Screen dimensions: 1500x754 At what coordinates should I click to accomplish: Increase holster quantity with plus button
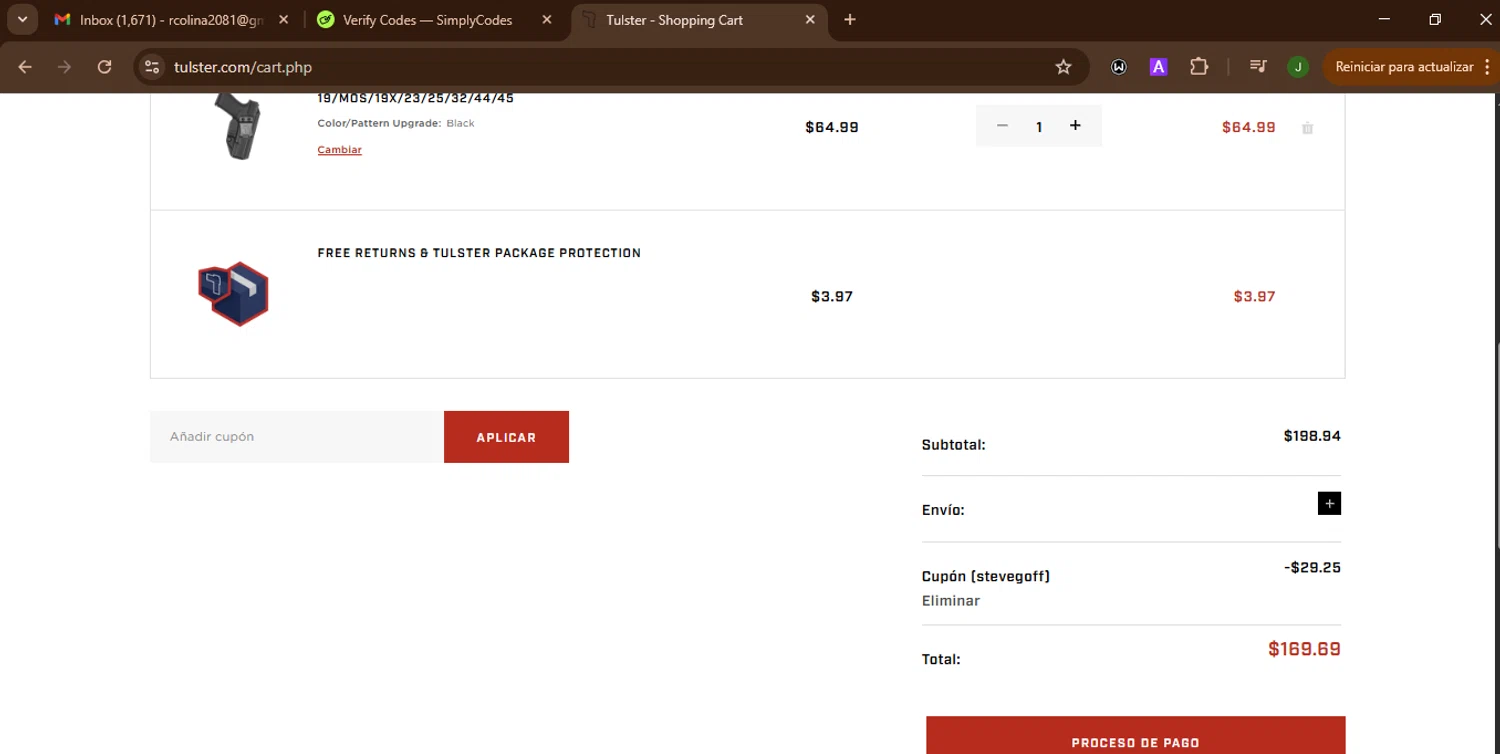1075,126
